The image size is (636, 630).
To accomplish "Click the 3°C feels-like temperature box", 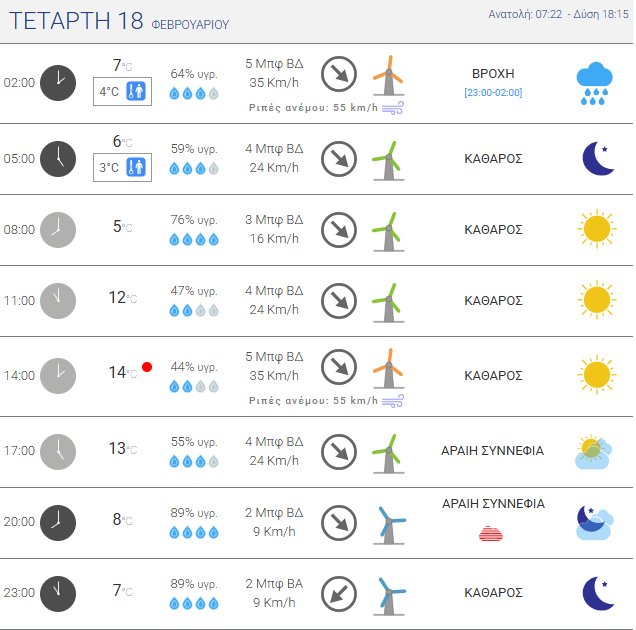I will tap(123, 167).
